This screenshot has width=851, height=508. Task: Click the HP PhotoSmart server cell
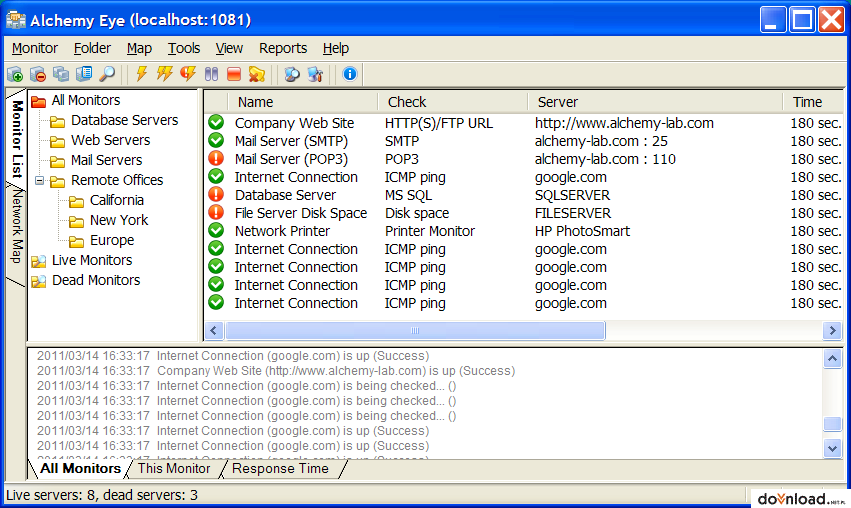pos(582,231)
